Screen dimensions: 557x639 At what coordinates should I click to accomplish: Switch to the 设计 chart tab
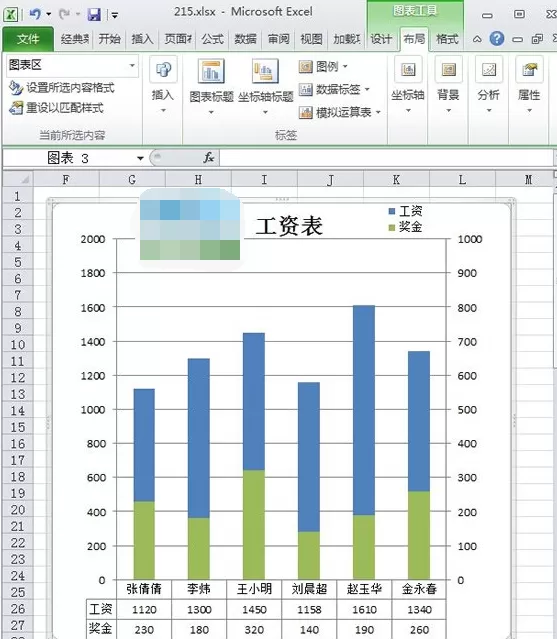point(381,39)
